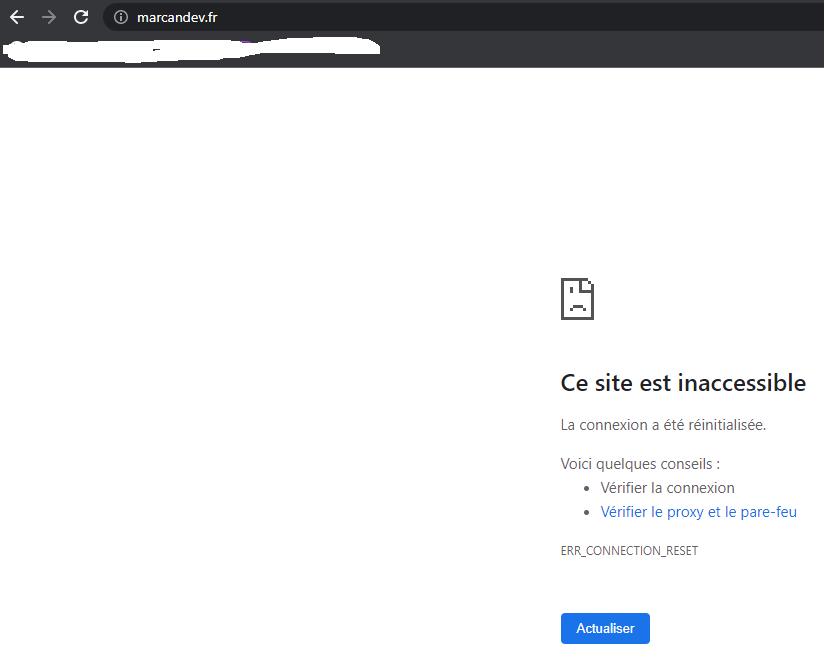Viewport: 824px width, 651px height.
Task: Open the 'Vérifier le proxy et le pare-feu' link
Action: tap(698, 512)
